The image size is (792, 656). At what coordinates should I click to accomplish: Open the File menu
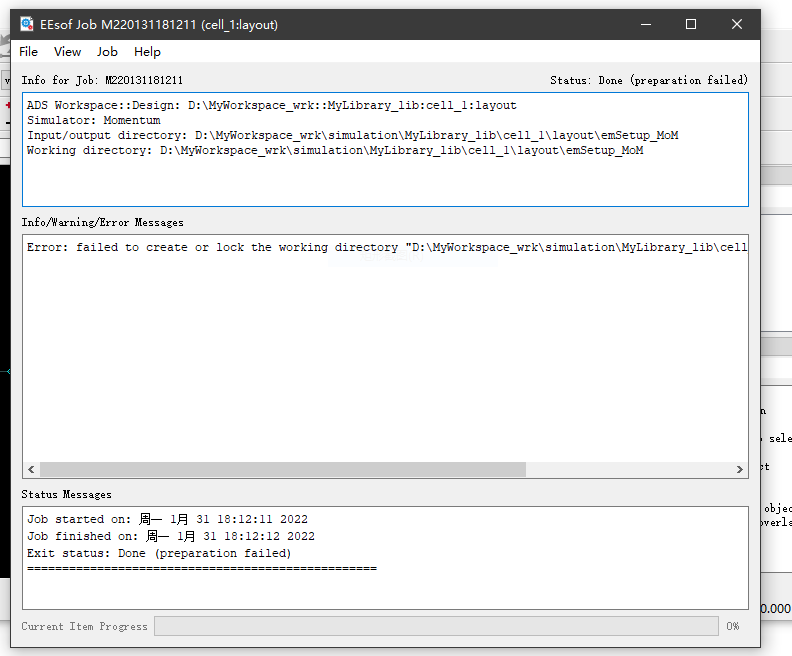(x=28, y=52)
